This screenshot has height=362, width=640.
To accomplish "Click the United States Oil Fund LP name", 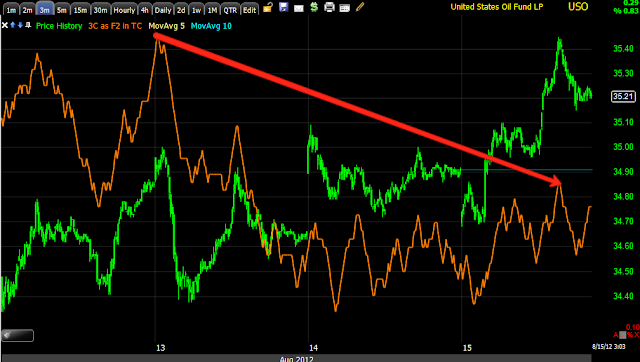I will point(497,7).
